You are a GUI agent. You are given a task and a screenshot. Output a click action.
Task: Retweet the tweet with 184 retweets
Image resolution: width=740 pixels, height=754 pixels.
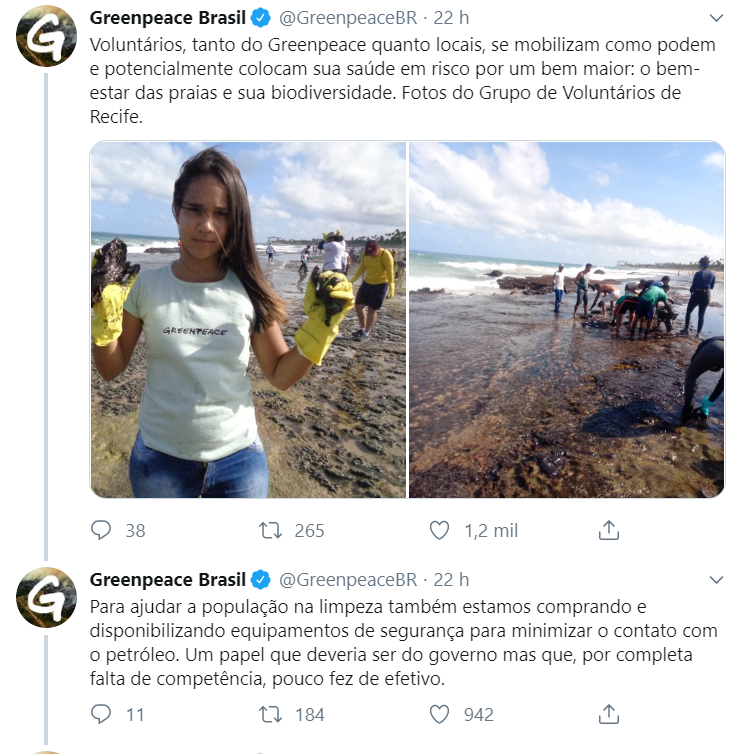tap(270, 714)
